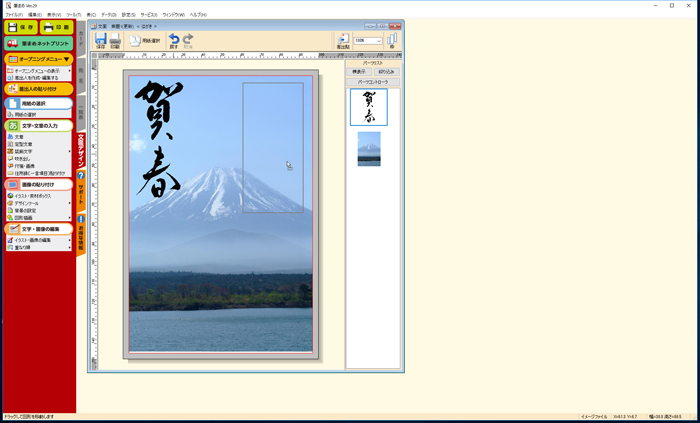
Task: Click the 保存 floppy disk icon in document toolbar
Action: pos(101,40)
